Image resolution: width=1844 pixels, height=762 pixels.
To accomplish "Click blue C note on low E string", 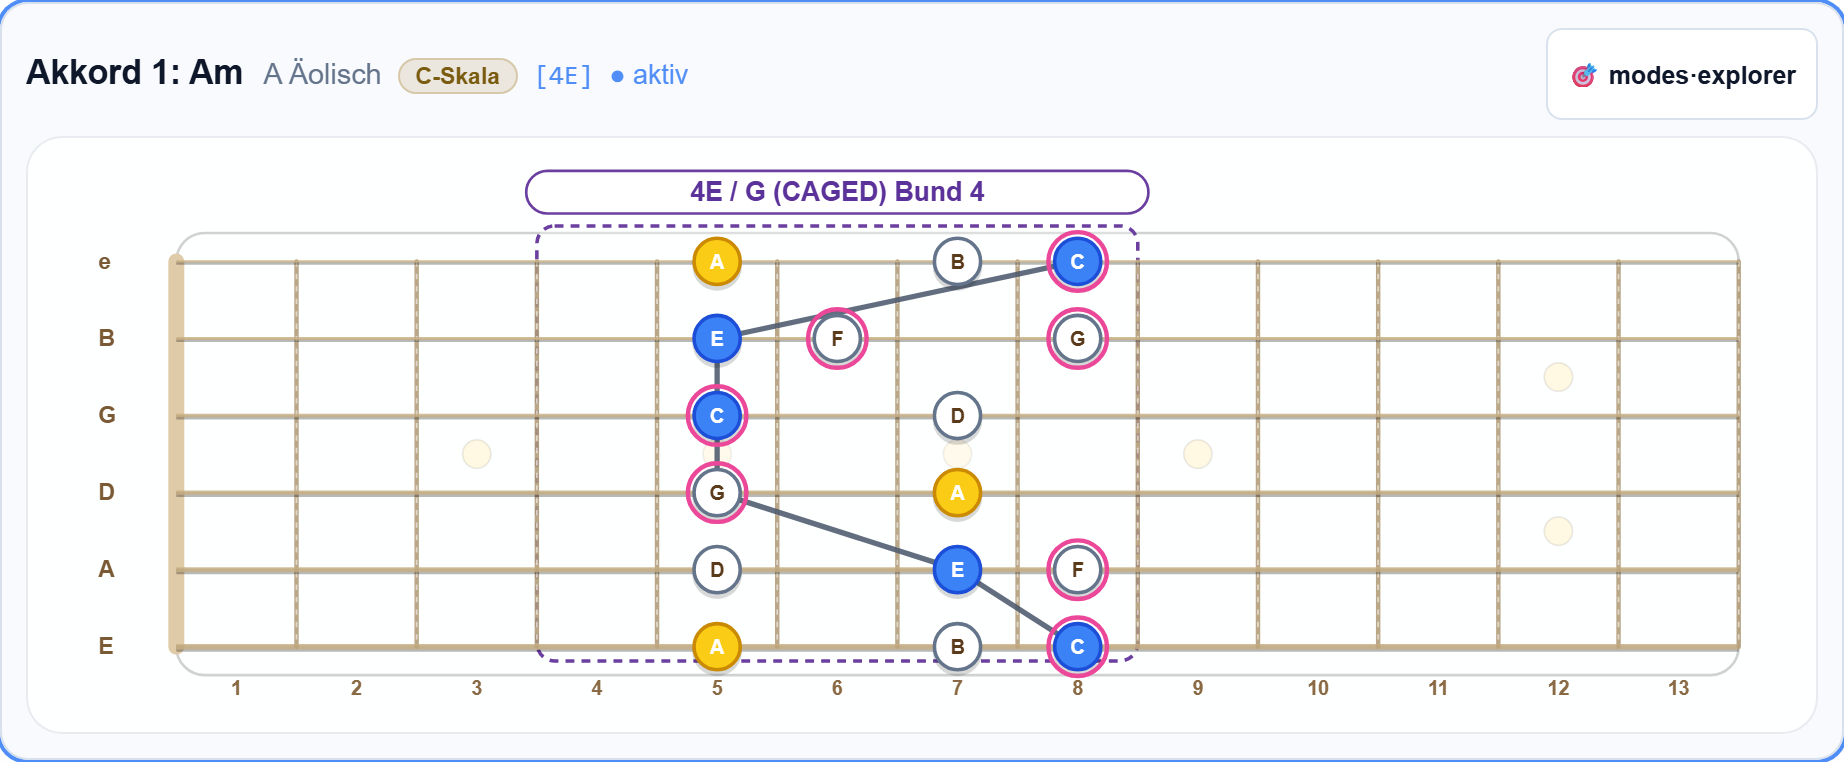I will coord(1077,647).
